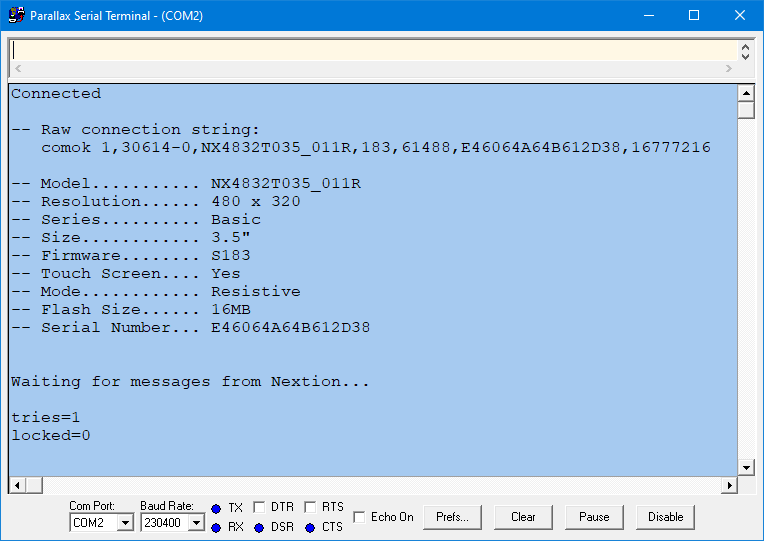764x541 pixels.
Task: Click the terminal horizontal scroll right arrow
Action: [x=729, y=485]
